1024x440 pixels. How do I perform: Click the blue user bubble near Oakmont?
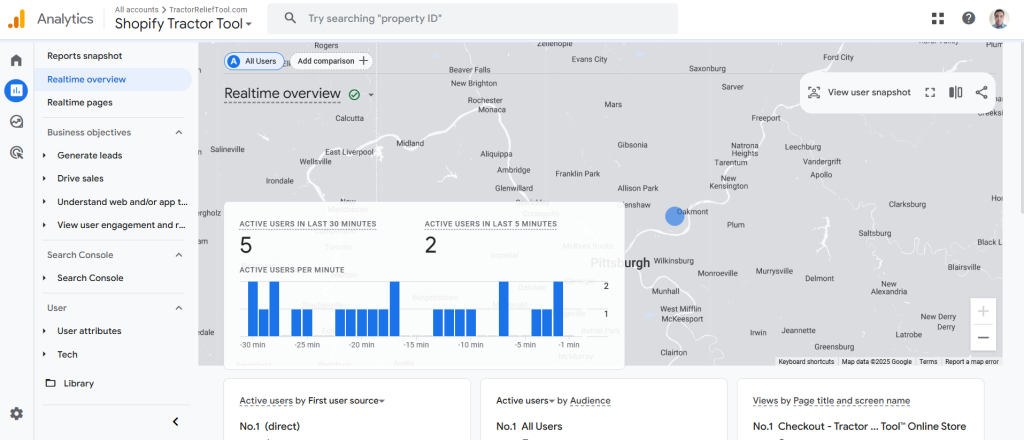[675, 217]
